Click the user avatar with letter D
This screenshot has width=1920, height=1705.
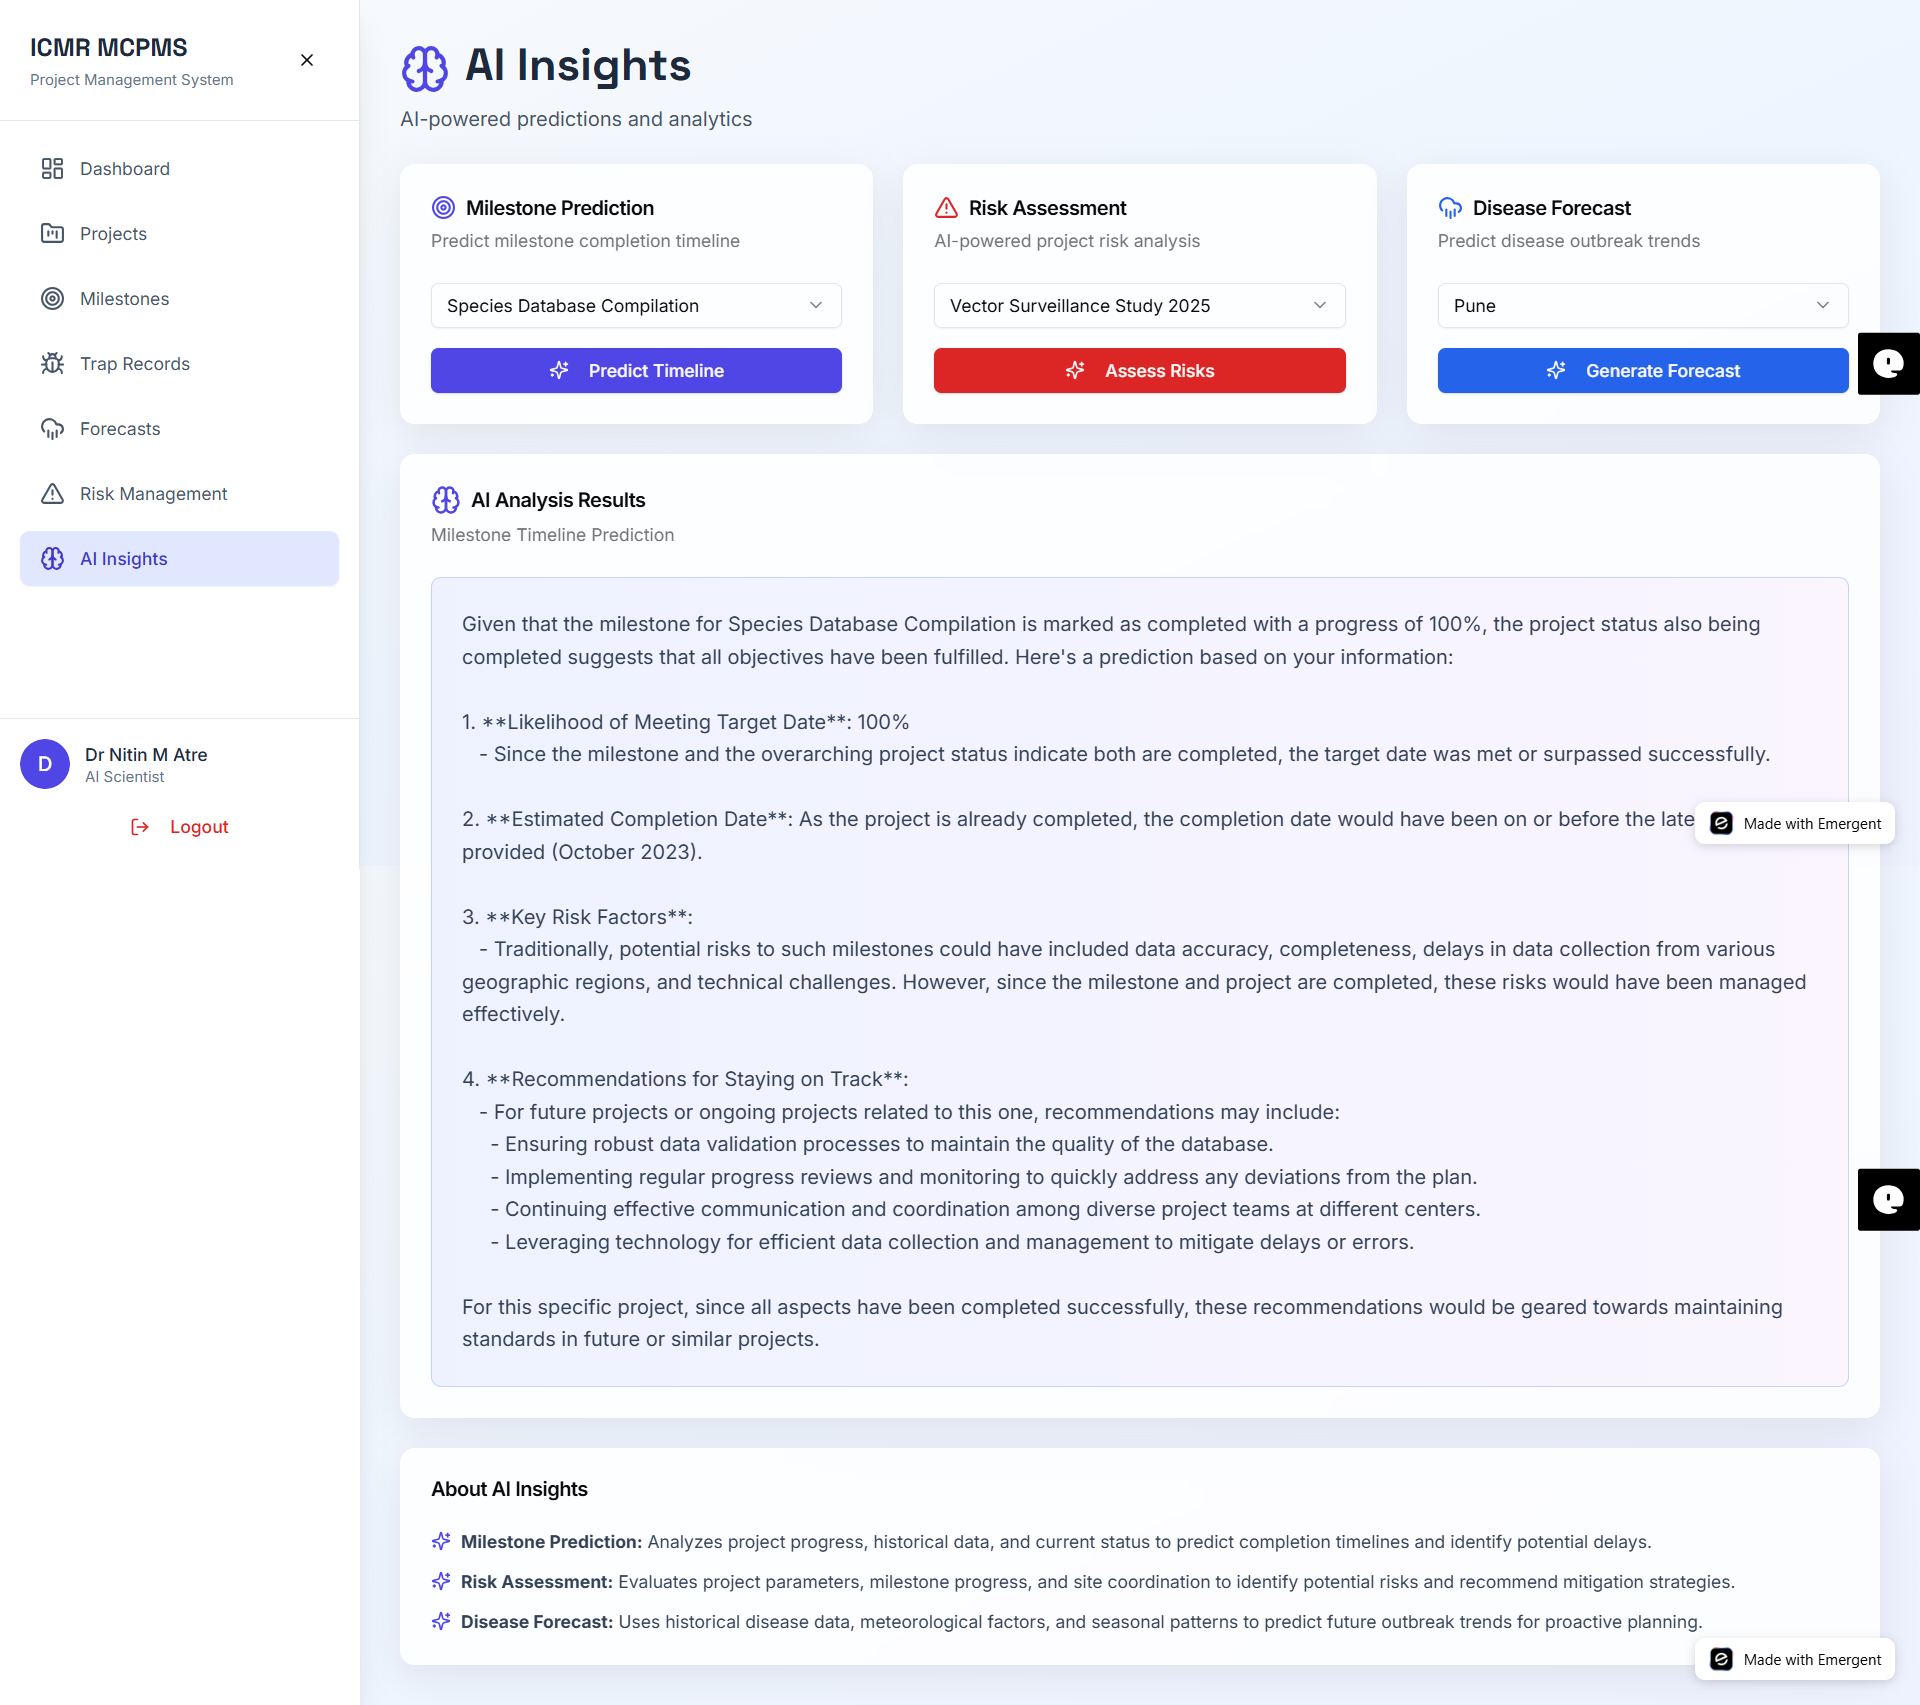(x=45, y=765)
